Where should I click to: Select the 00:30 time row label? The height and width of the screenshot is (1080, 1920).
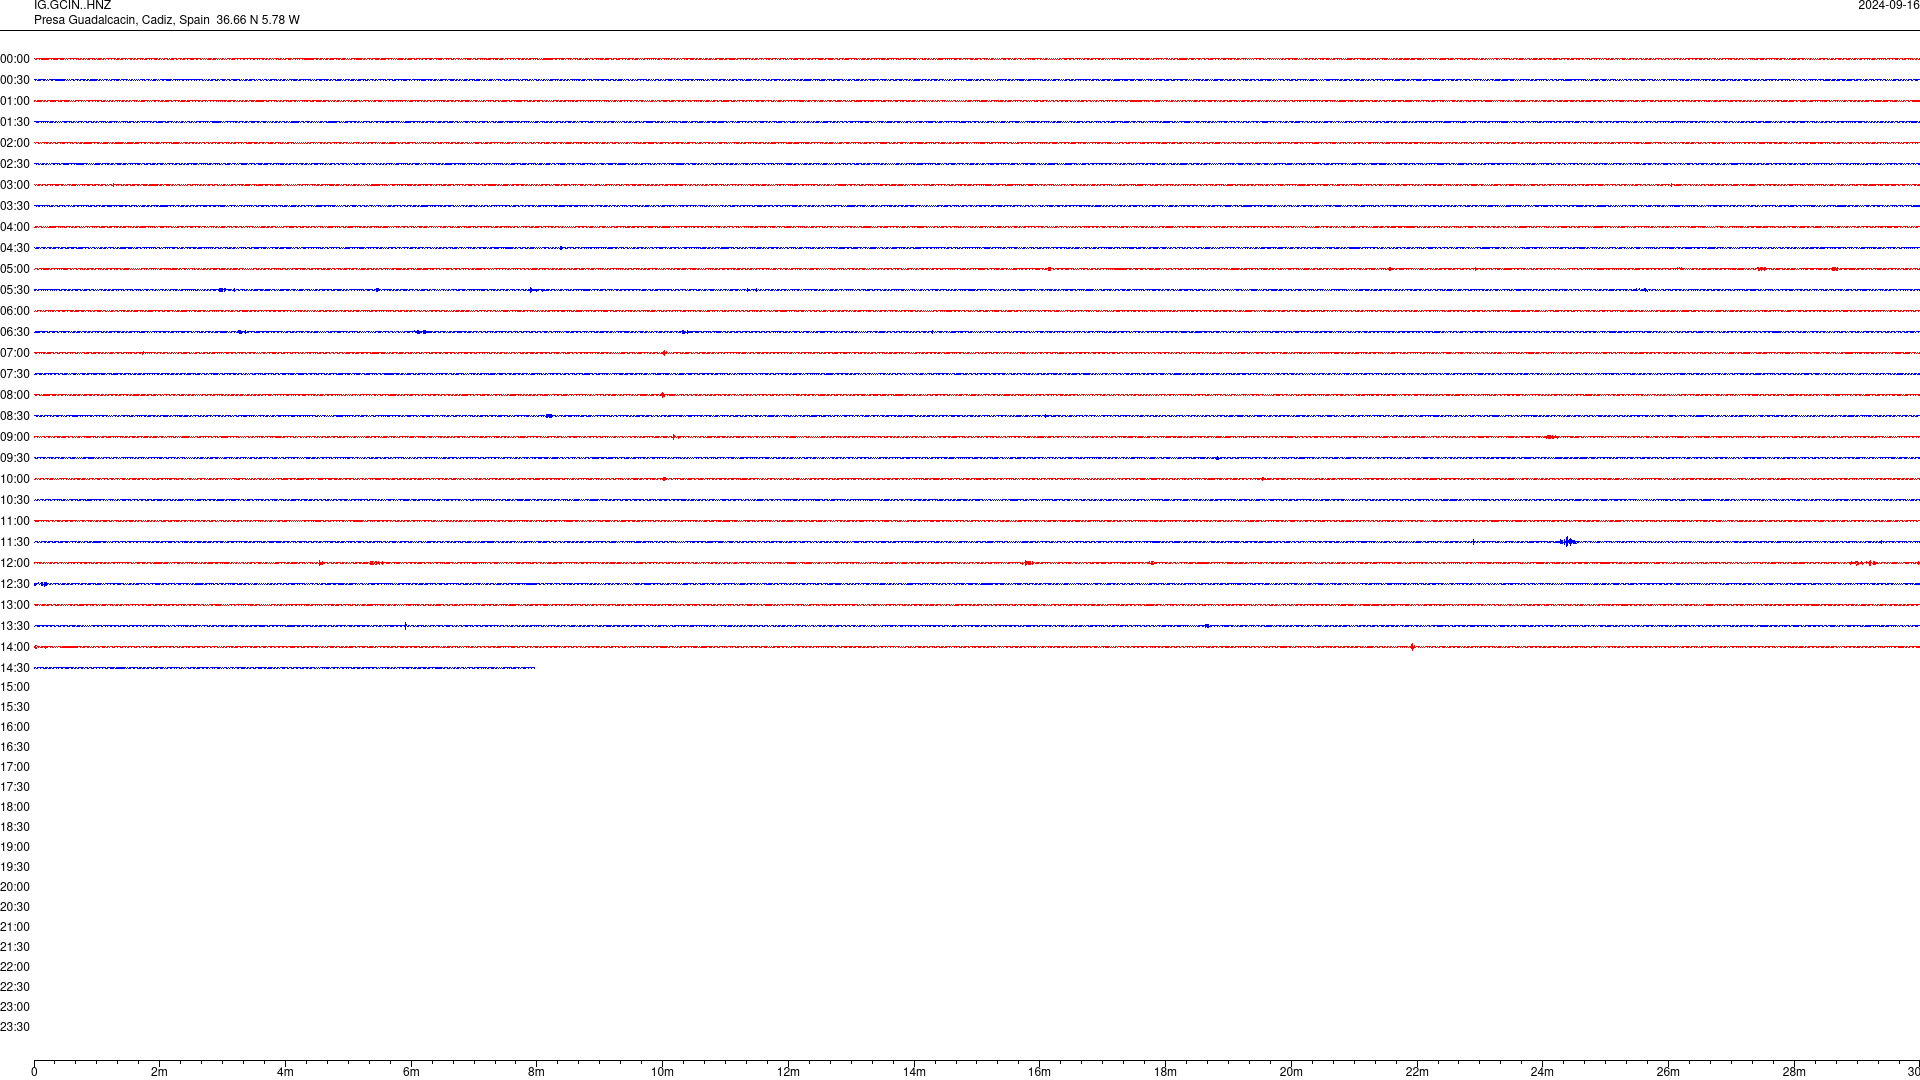tap(15, 80)
